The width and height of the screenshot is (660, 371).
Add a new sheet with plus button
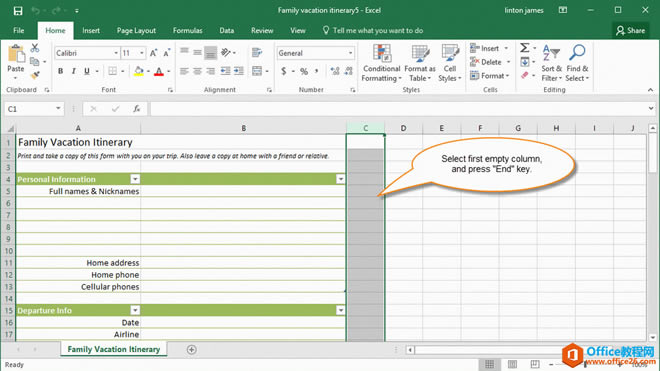coord(192,350)
